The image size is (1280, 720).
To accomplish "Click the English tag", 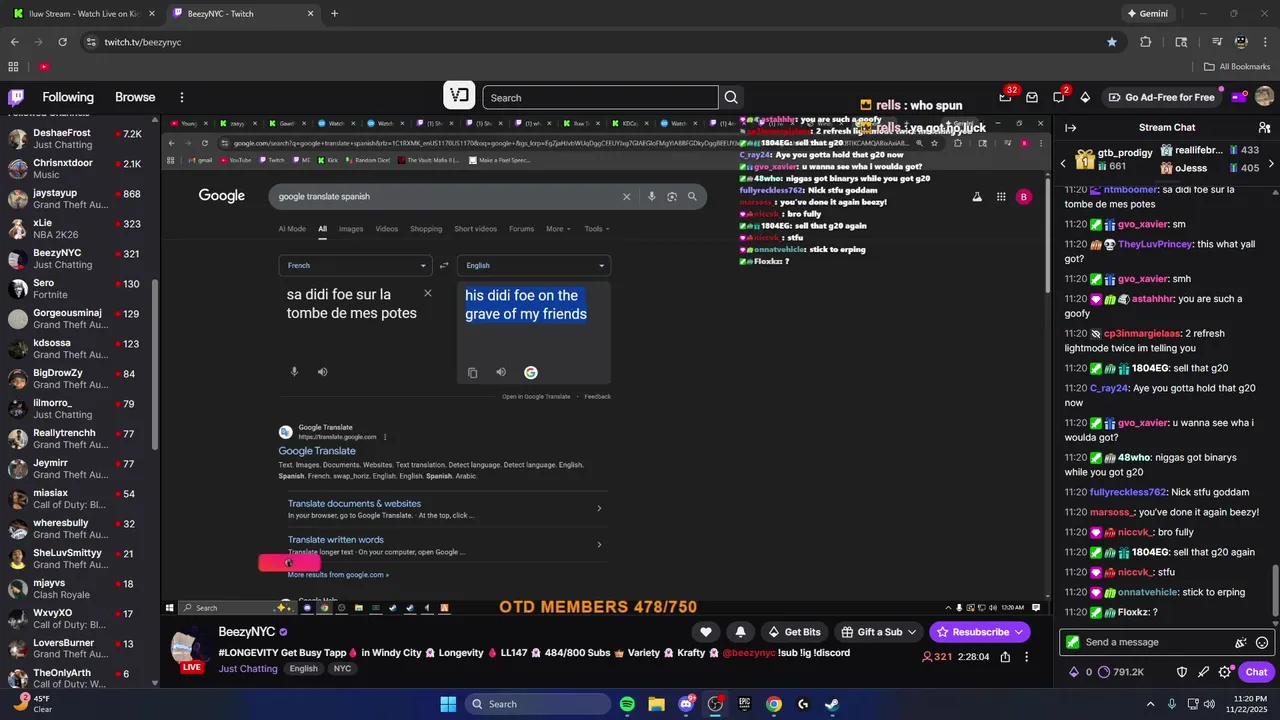I will click(303, 669).
